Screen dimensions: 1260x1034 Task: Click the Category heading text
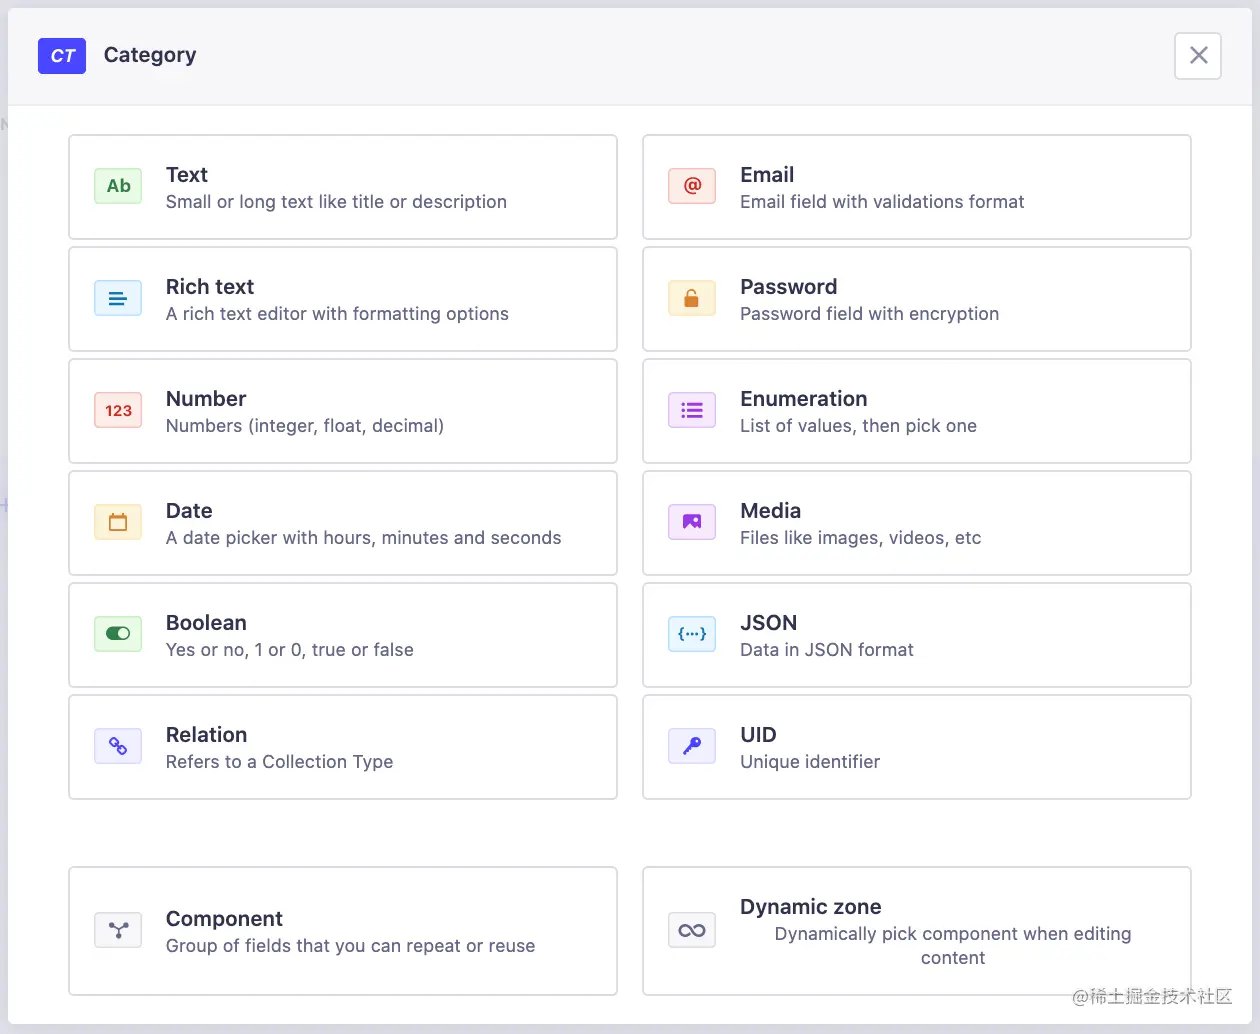click(150, 55)
